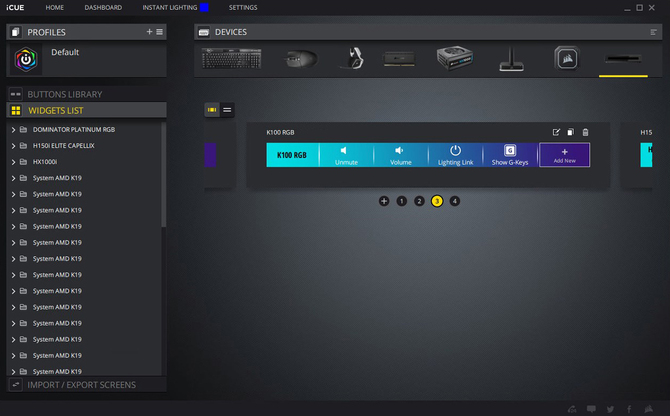Switch to carousel screen view

click(212, 110)
